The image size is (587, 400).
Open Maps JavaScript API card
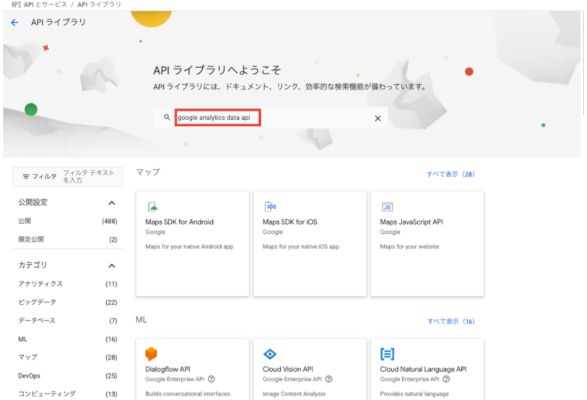(427, 244)
